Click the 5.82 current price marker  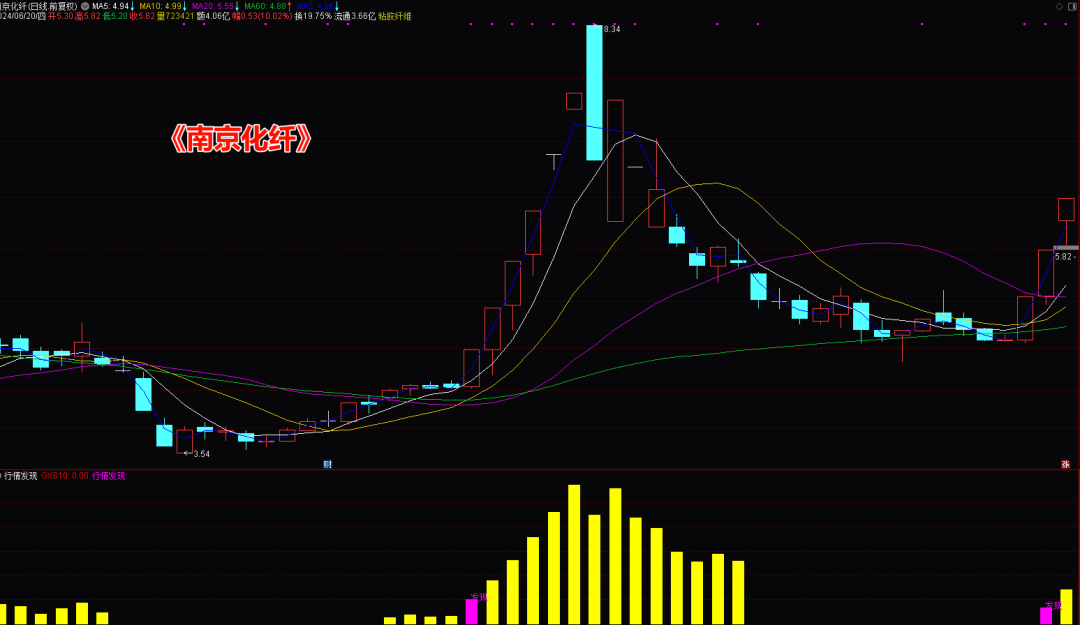[x=1064, y=256]
